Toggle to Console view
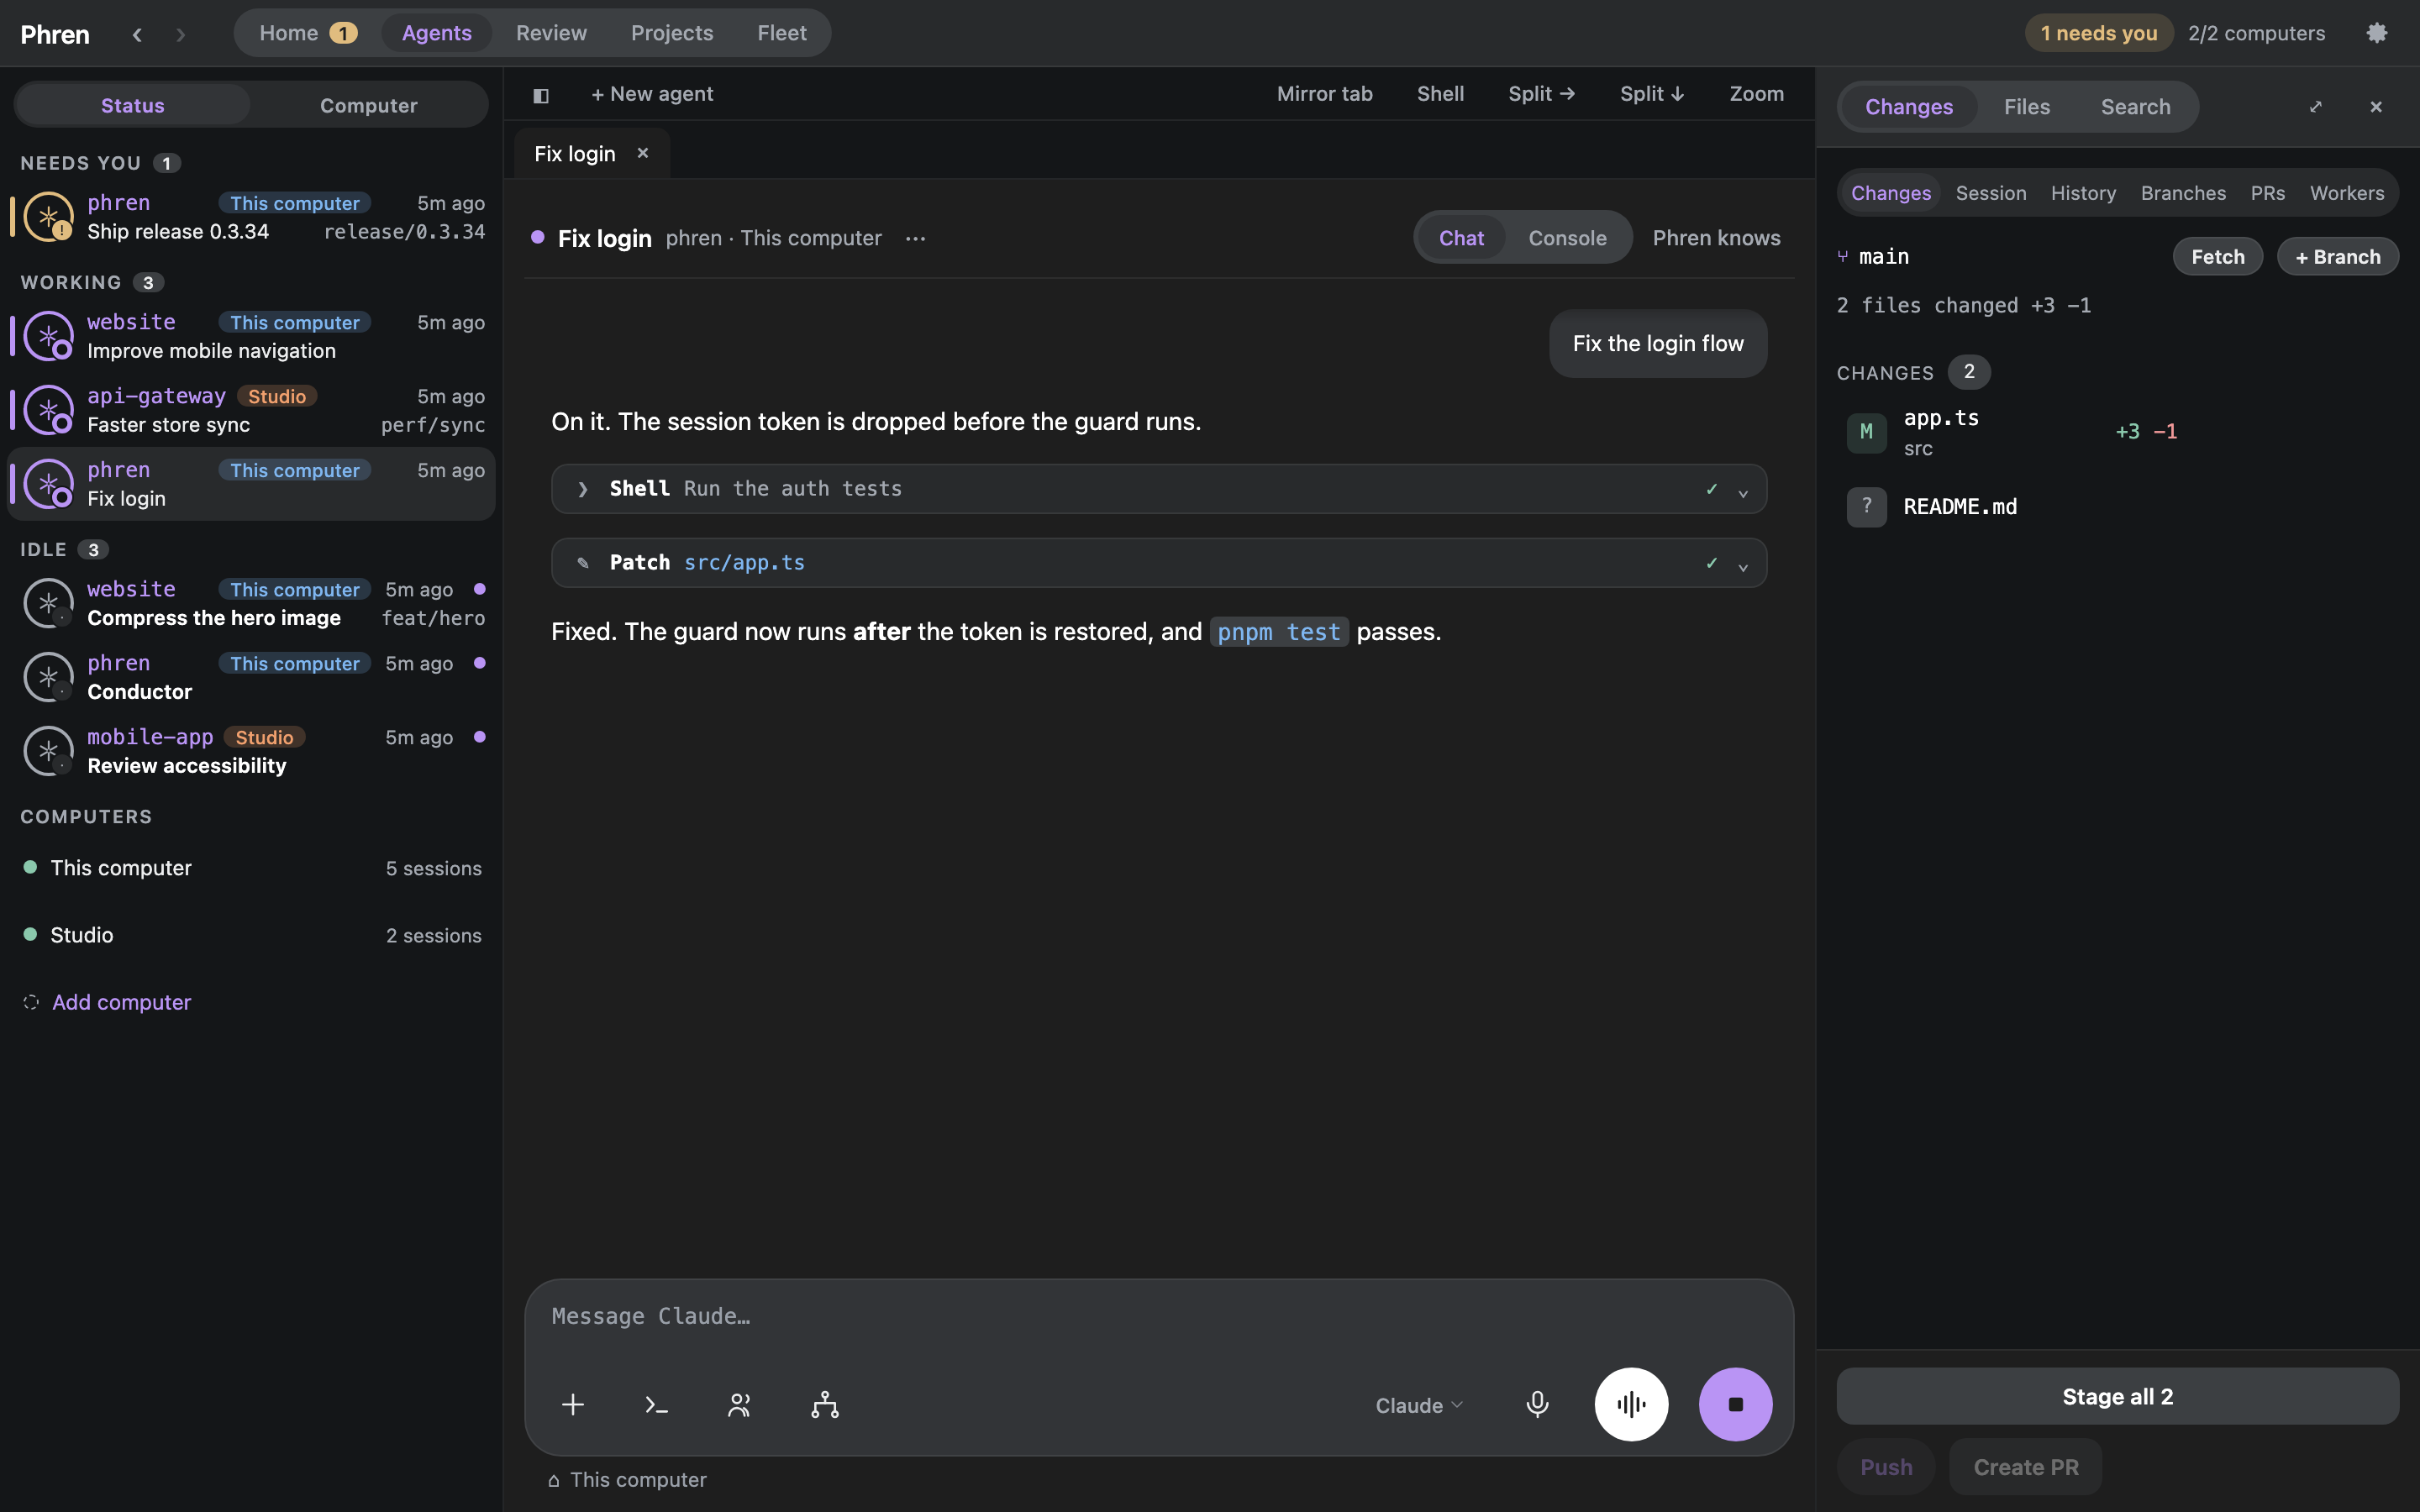This screenshot has height=1512, width=2420. 1567,238
